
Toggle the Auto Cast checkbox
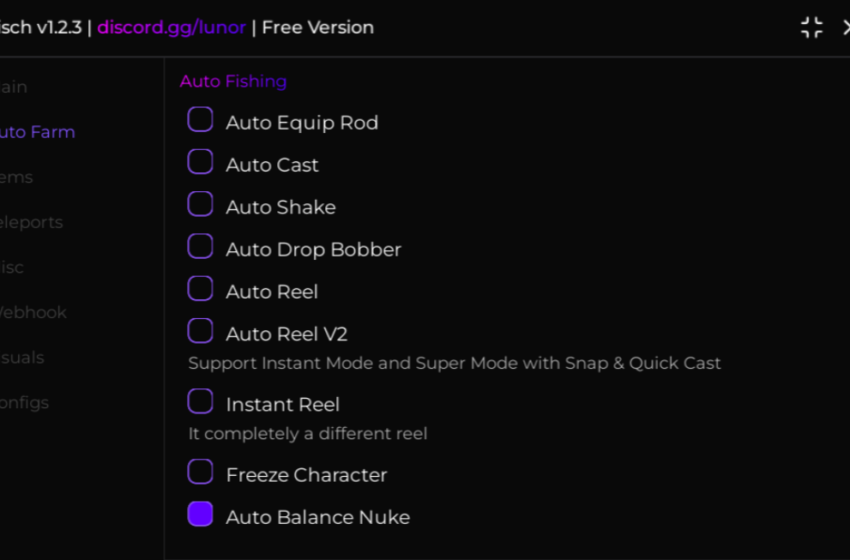point(200,162)
